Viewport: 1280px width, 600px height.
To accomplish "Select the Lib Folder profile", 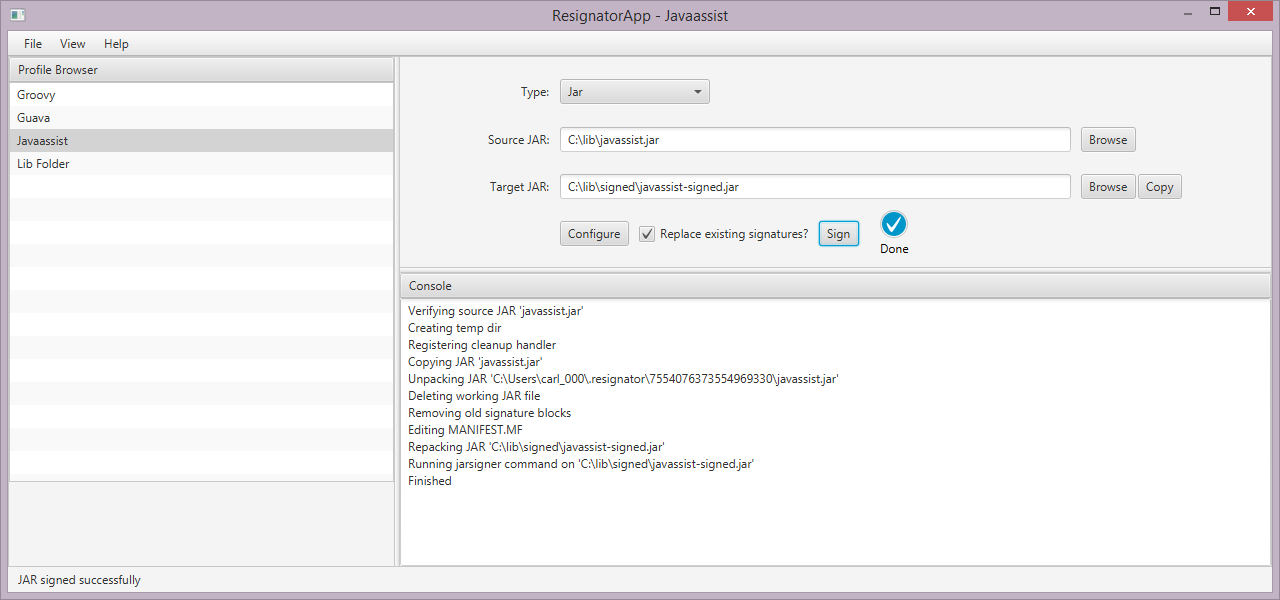I will 201,164.
